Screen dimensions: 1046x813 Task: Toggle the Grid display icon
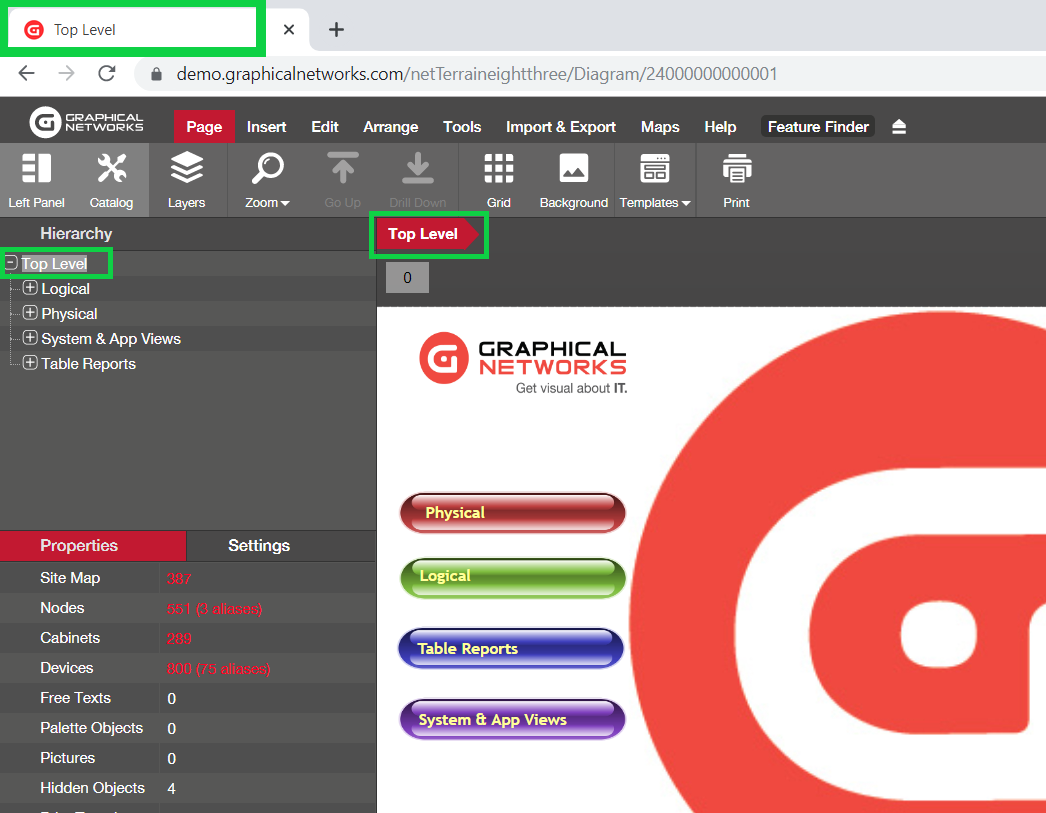pyautogui.click(x=498, y=170)
